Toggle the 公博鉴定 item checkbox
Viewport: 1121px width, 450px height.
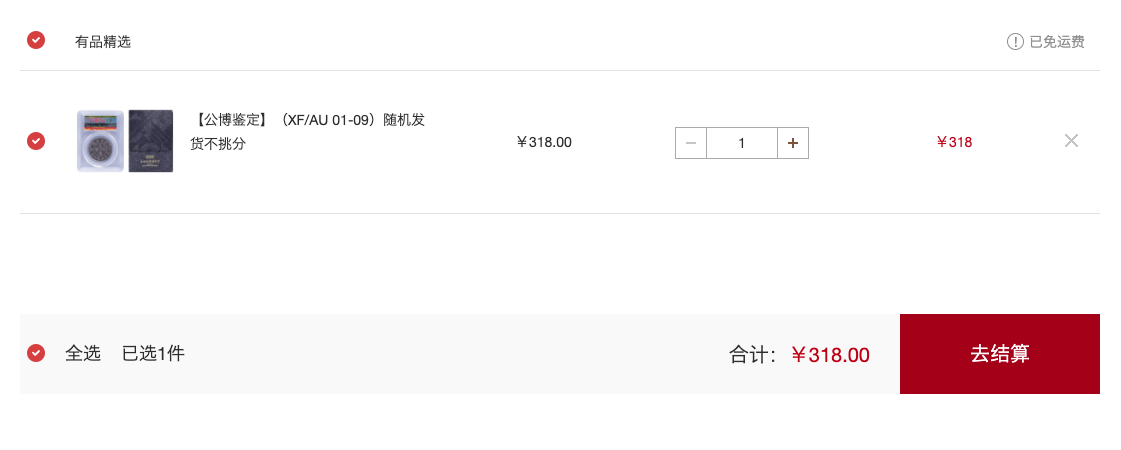click(x=36, y=141)
